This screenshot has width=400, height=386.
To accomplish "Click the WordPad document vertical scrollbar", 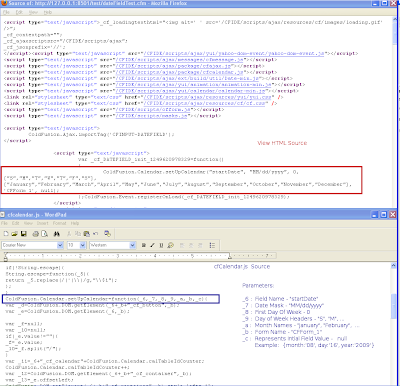I will click(x=394, y=325).
